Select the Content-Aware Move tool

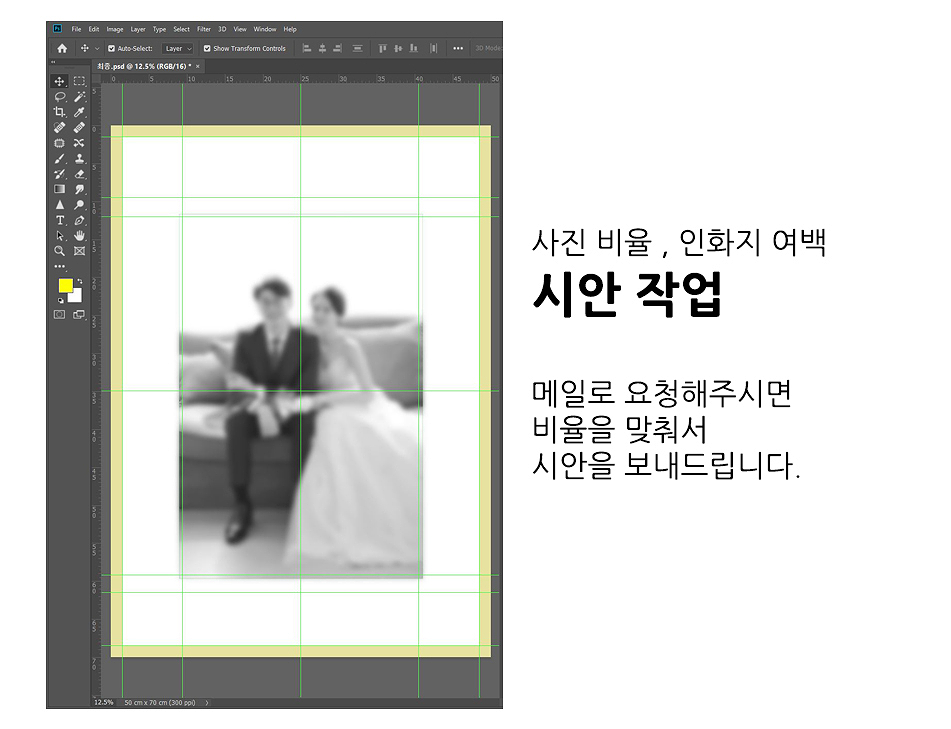pyautogui.click(x=79, y=143)
